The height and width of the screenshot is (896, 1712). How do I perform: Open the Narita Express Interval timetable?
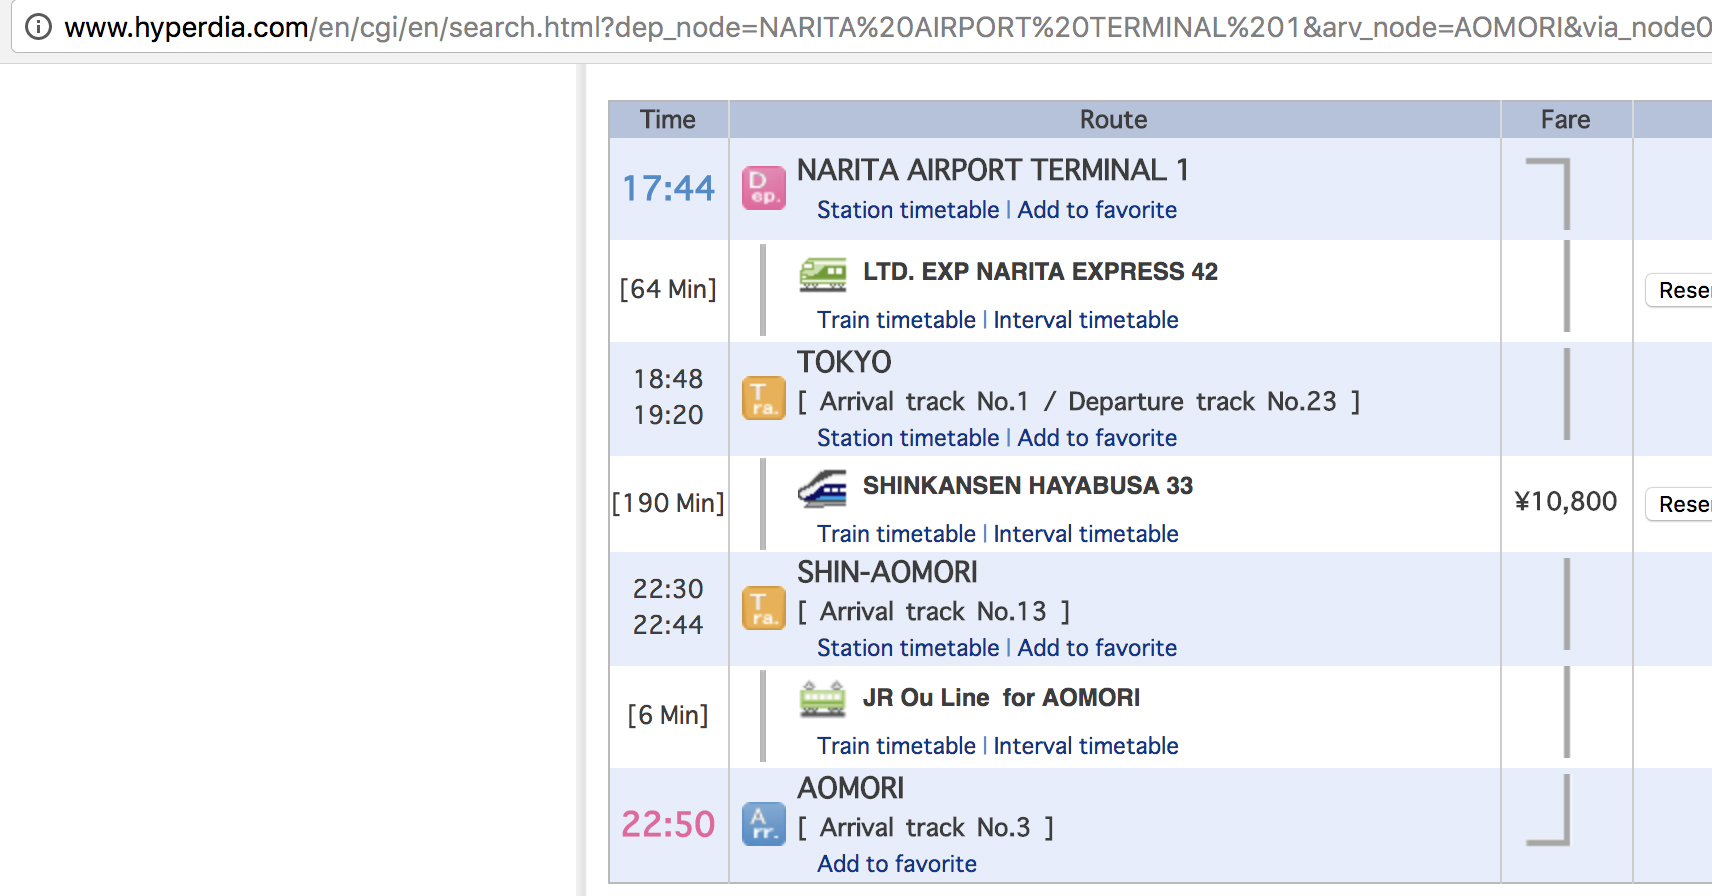pos(1085,320)
